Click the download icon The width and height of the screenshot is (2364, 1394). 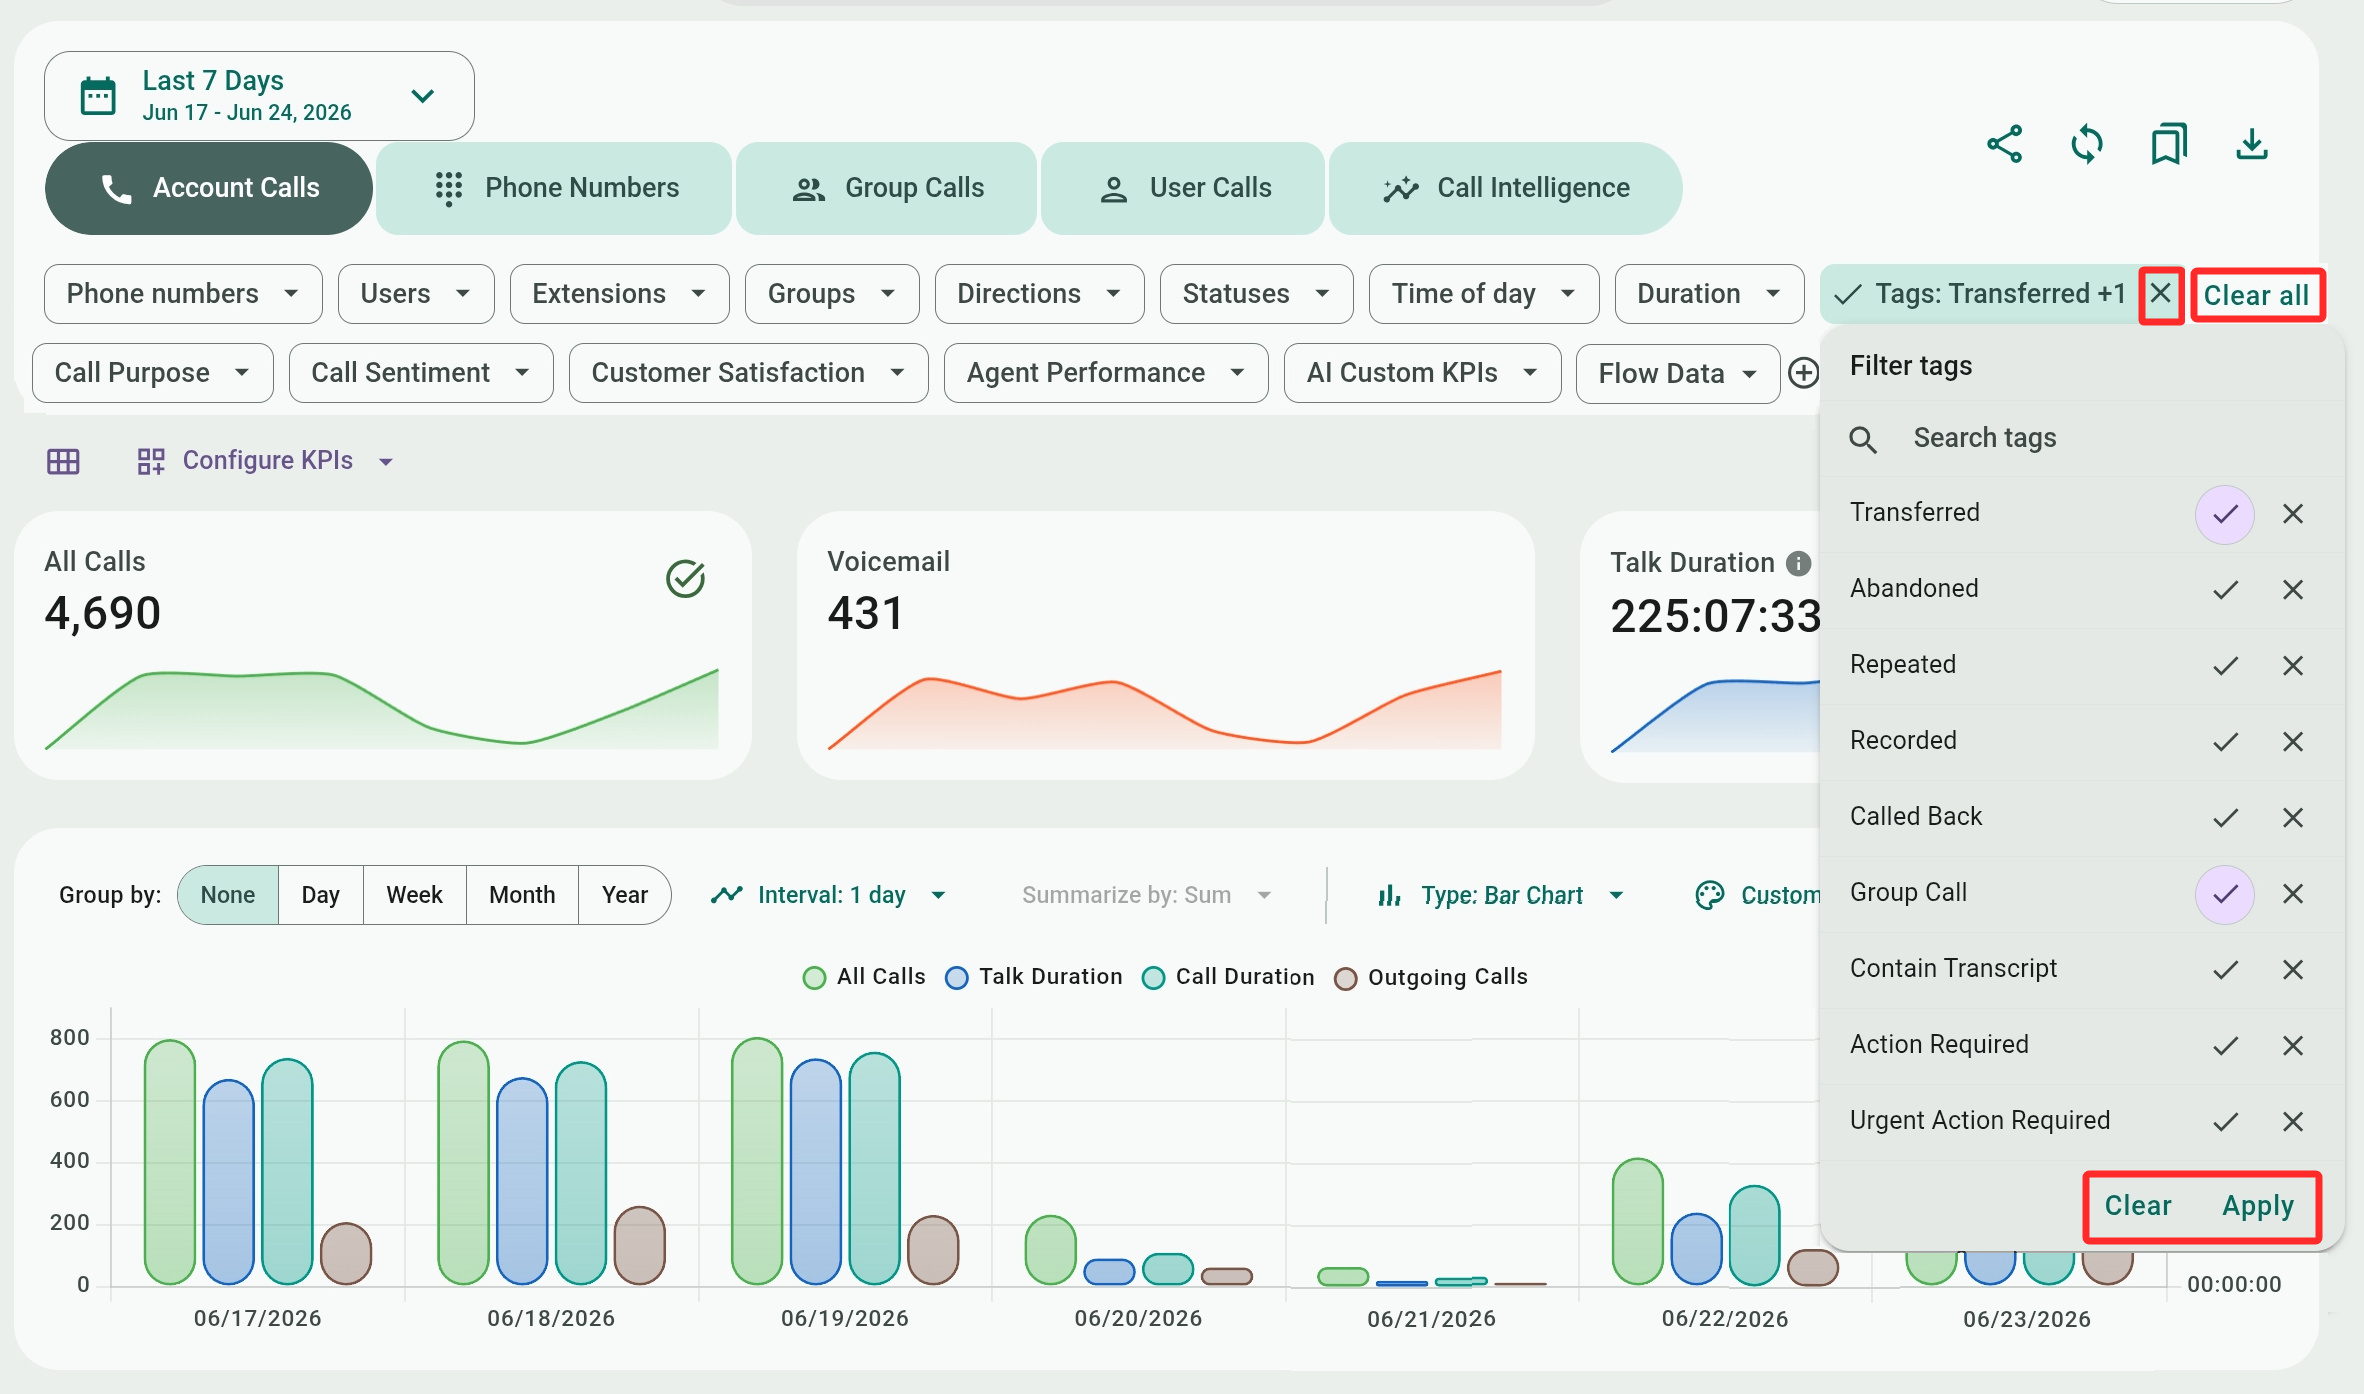pyautogui.click(x=2252, y=145)
